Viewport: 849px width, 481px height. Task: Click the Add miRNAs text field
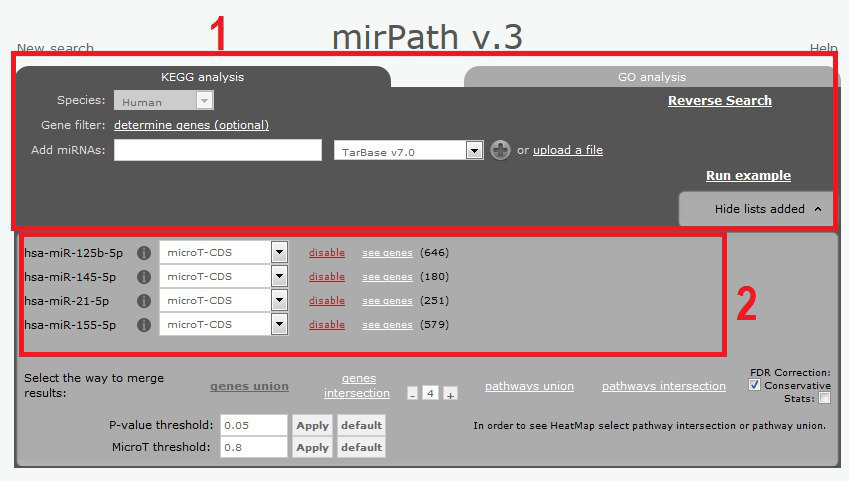pyautogui.click(x=217, y=150)
